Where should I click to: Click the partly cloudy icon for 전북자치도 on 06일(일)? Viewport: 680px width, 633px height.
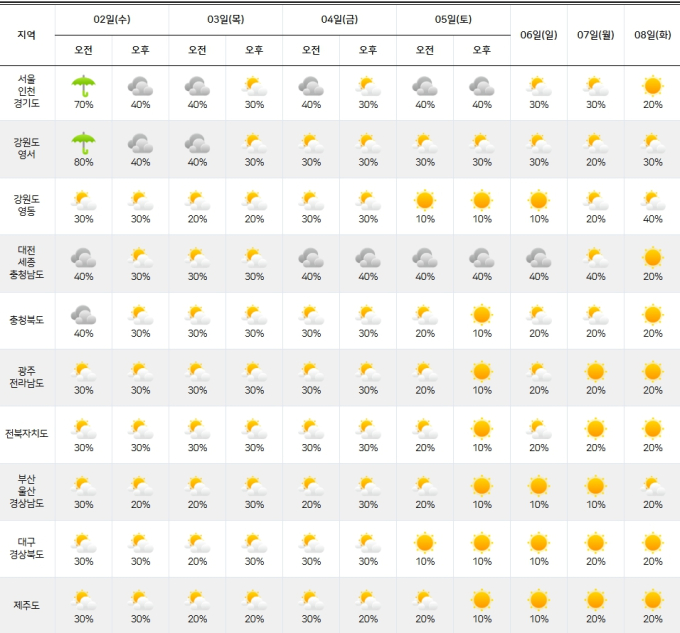coord(539,429)
